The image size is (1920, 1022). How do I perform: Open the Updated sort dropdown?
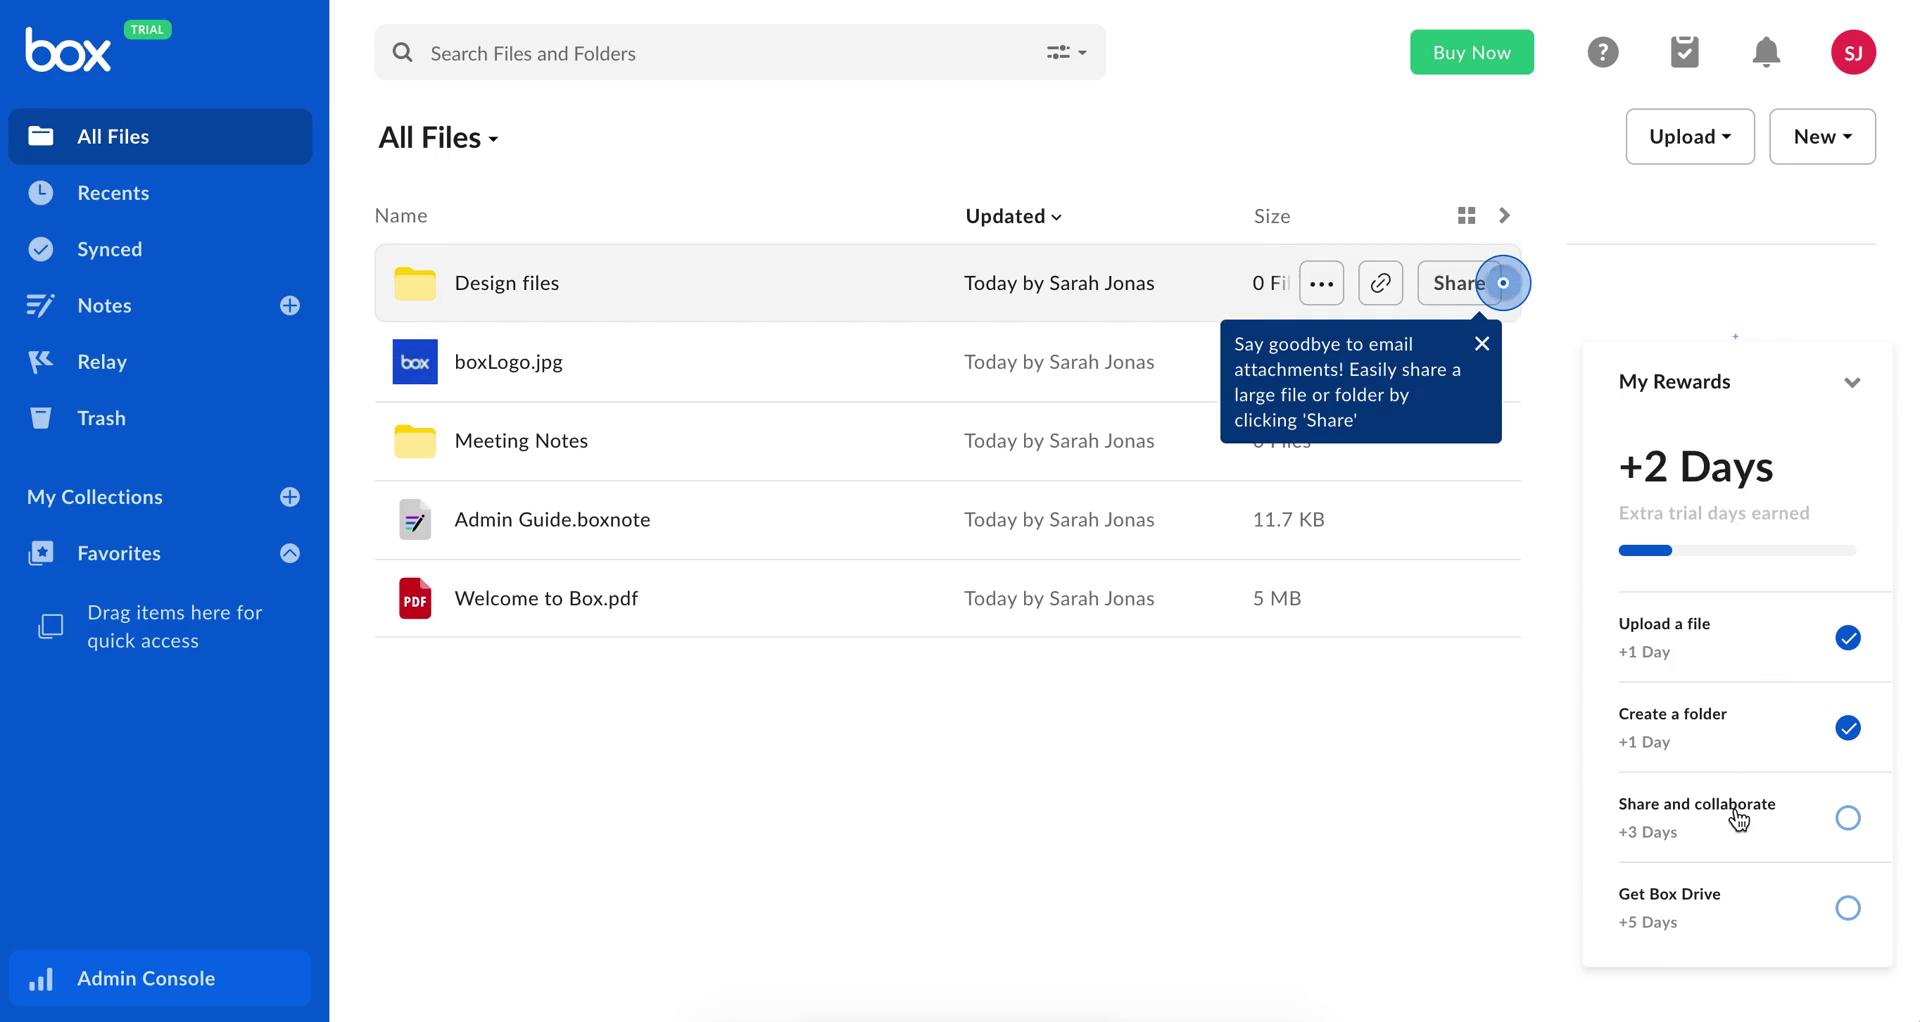tap(1013, 215)
